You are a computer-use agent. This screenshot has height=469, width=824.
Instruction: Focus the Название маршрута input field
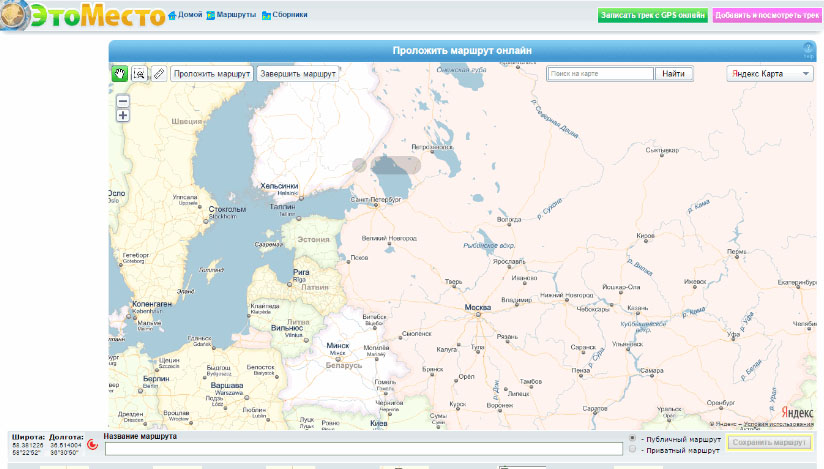pyautogui.click(x=364, y=448)
